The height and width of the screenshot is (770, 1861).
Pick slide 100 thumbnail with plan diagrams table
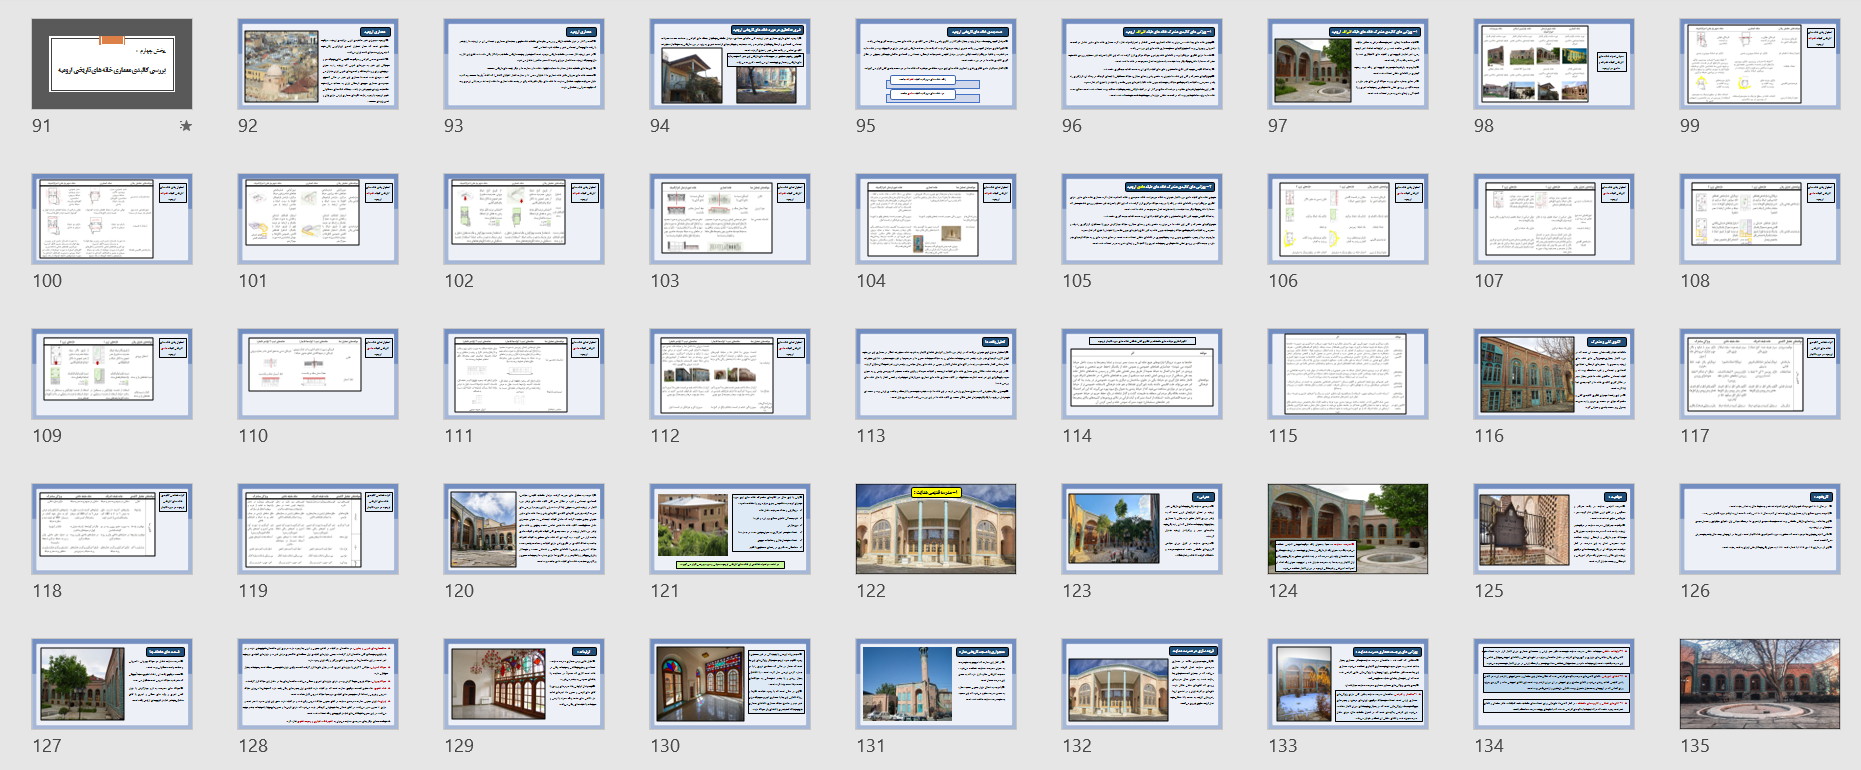[112, 219]
